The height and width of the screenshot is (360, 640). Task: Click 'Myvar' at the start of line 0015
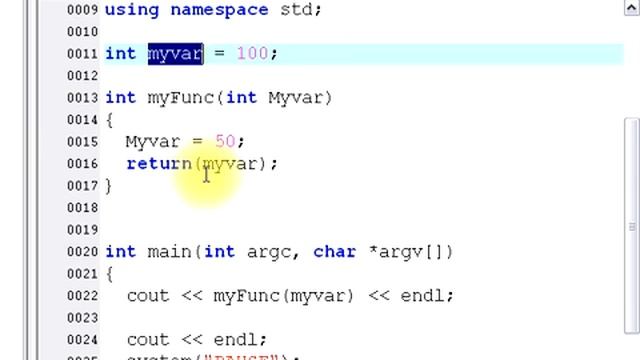[x=153, y=142]
